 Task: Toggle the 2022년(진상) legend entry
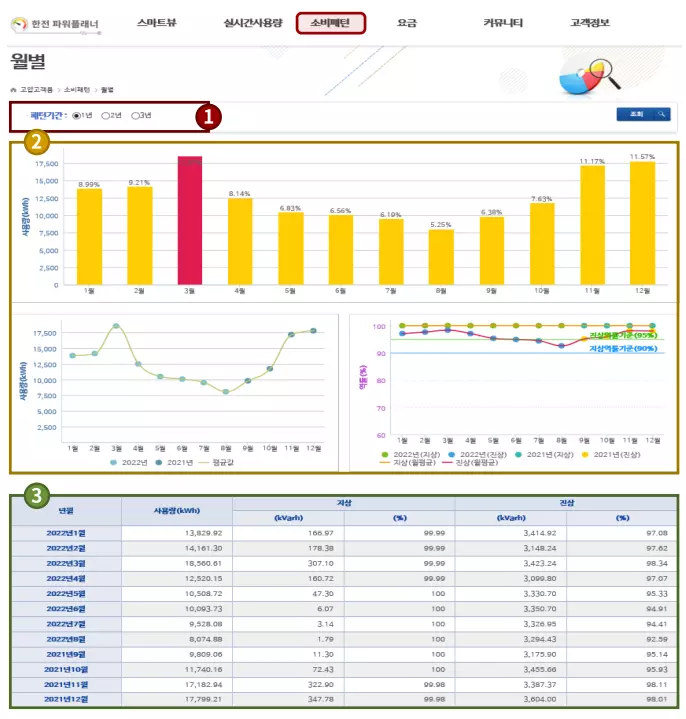click(477, 454)
